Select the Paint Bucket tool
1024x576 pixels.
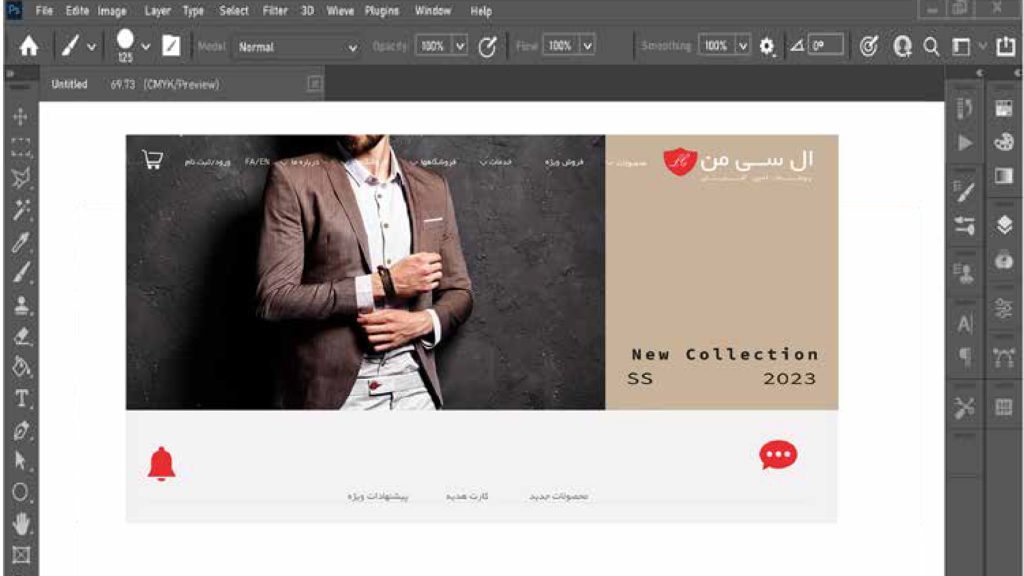click(x=21, y=367)
